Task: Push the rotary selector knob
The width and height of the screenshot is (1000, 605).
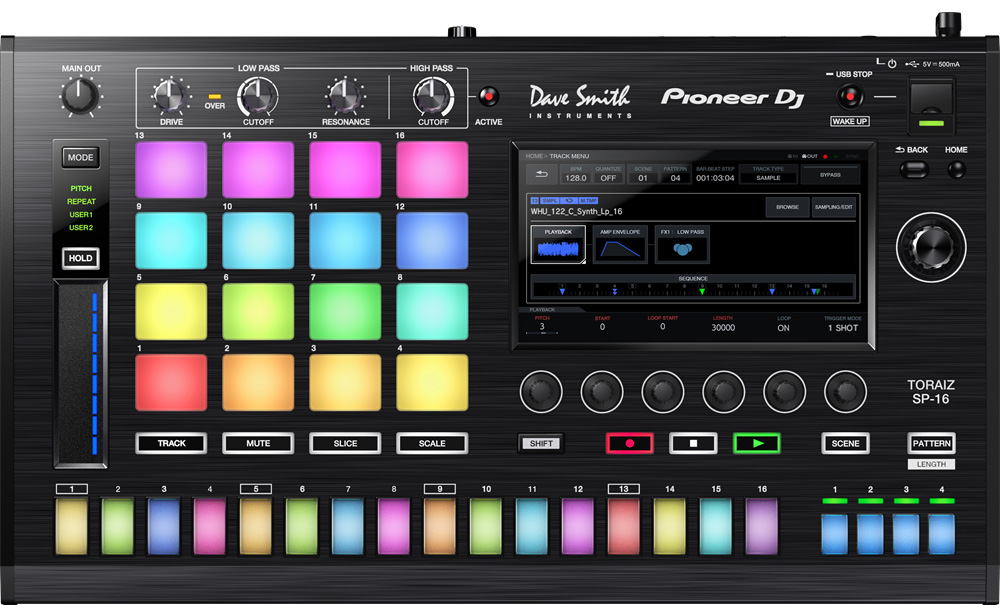Action: 930,247
